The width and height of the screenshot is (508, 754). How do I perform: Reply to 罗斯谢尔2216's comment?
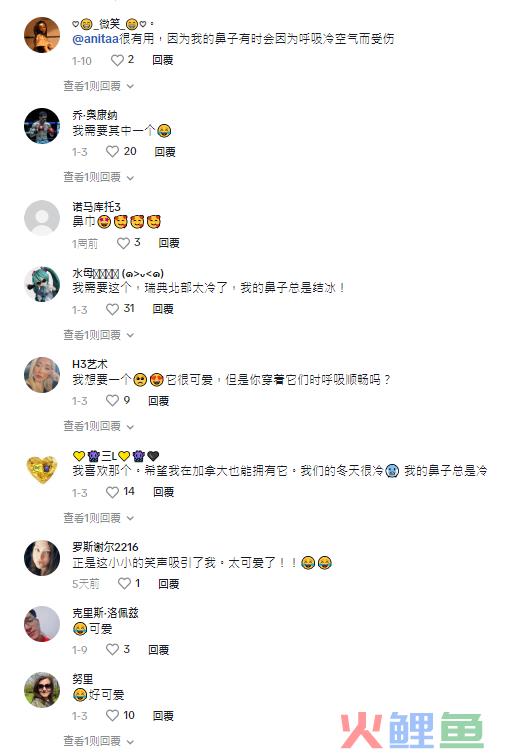click(169, 583)
